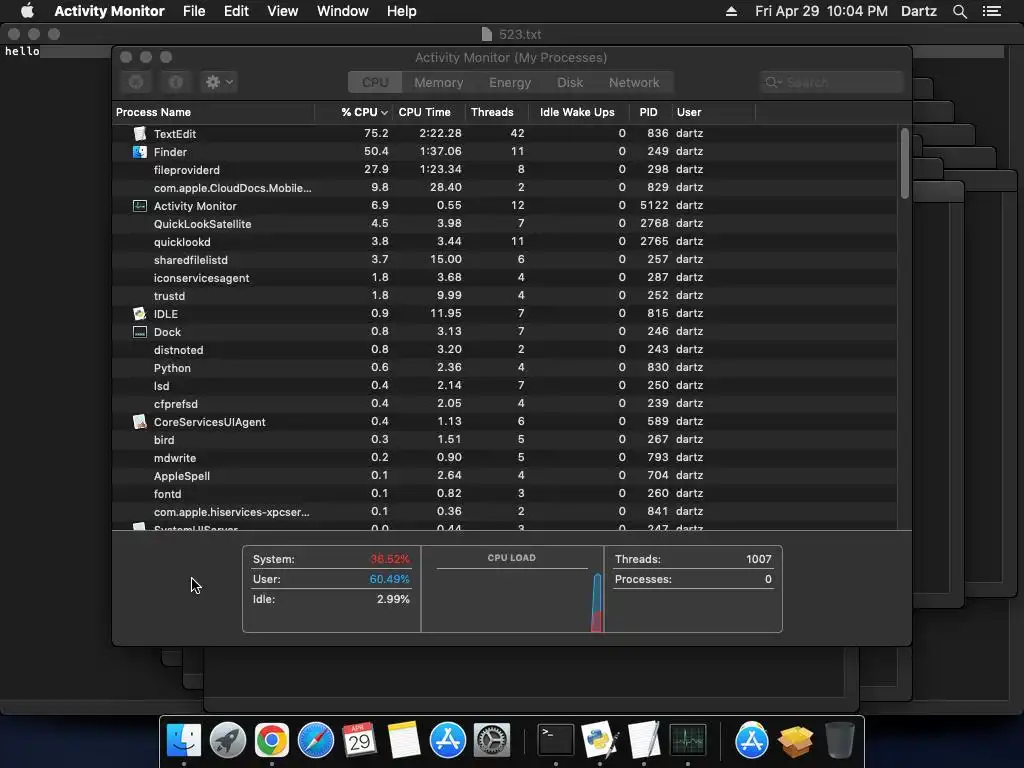Open the Edit menu
The height and width of the screenshot is (768, 1024).
236,11
